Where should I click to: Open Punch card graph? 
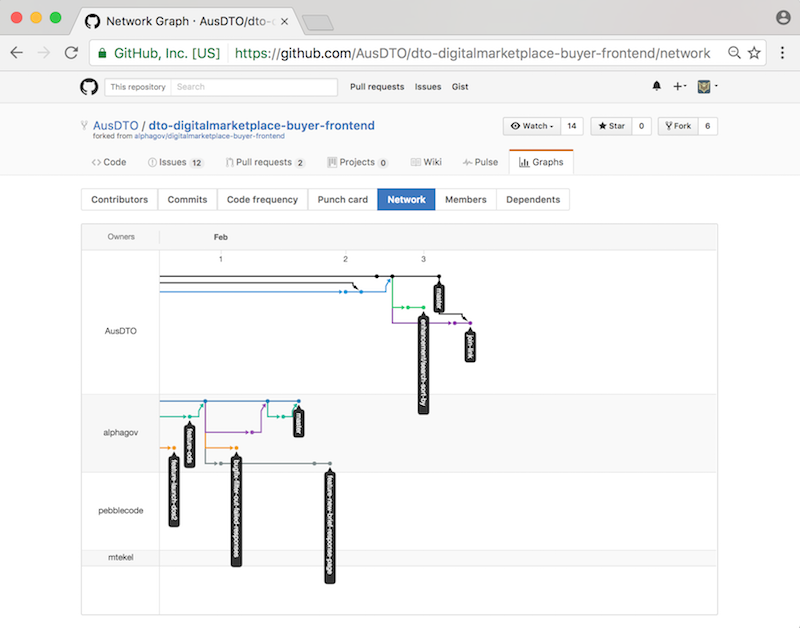pos(342,199)
